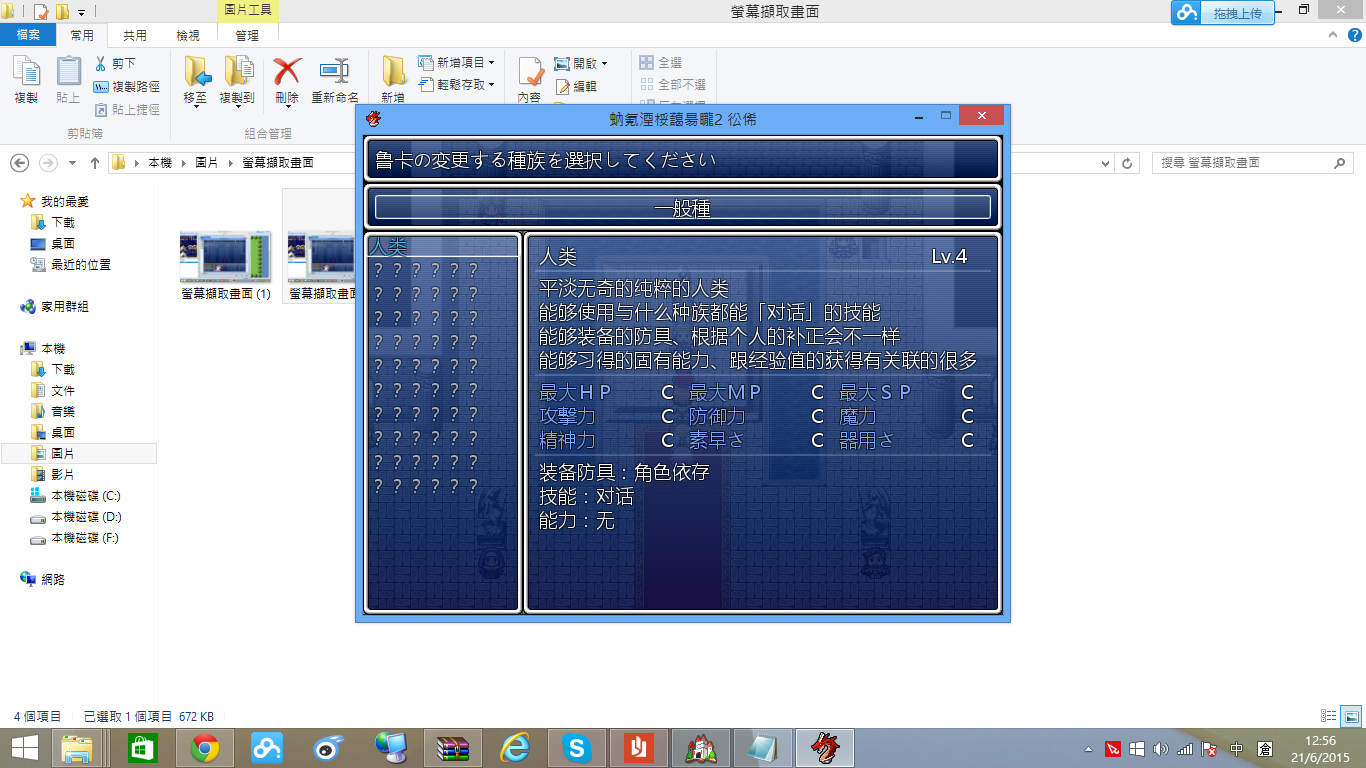
Task: Open the address bar history dropdown
Action: [x=1105, y=163]
